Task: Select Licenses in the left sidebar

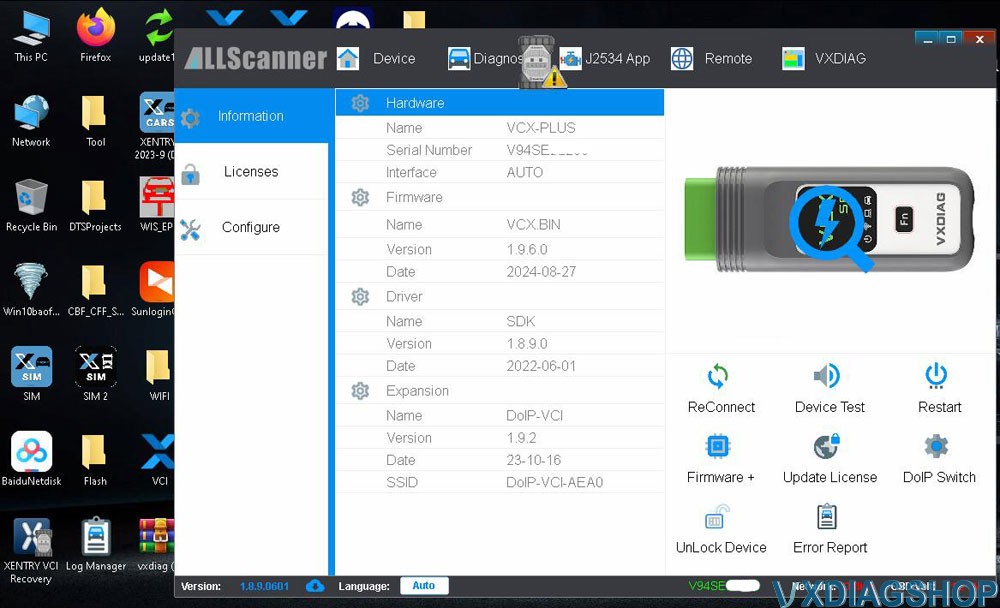Action: coord(251,172)
